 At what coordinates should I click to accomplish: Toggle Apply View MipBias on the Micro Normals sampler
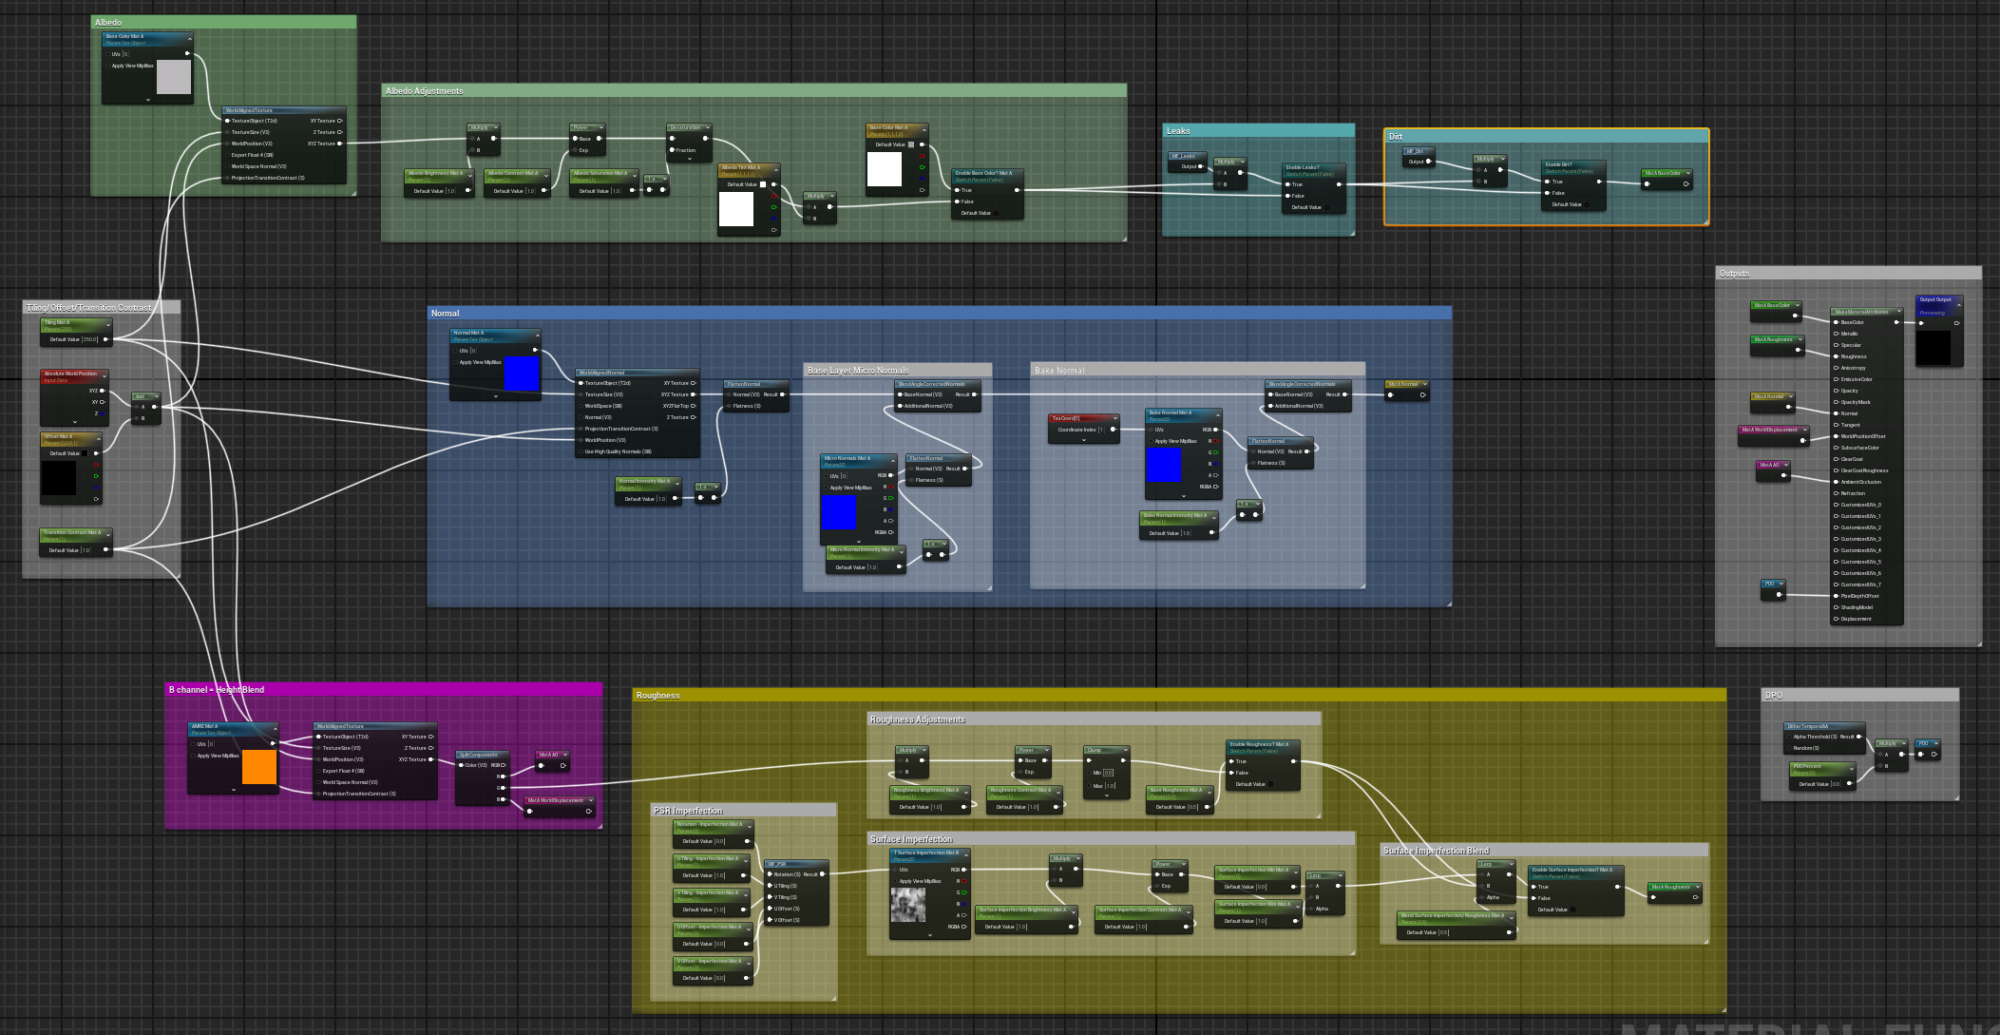point(826,488)
